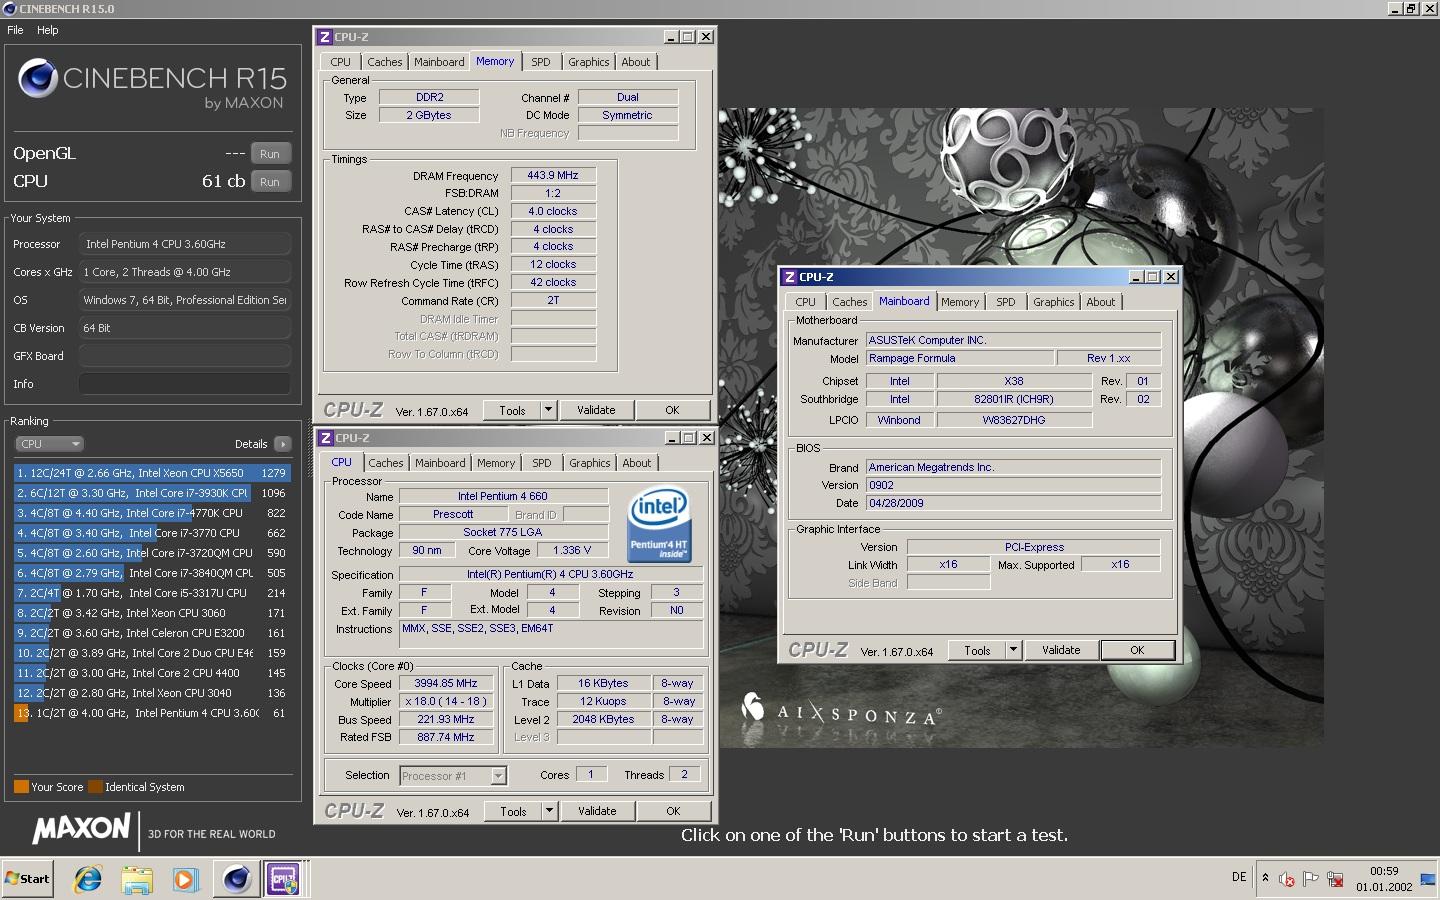Open SPD tab in Memory CPU-Z window

point(540,62)
